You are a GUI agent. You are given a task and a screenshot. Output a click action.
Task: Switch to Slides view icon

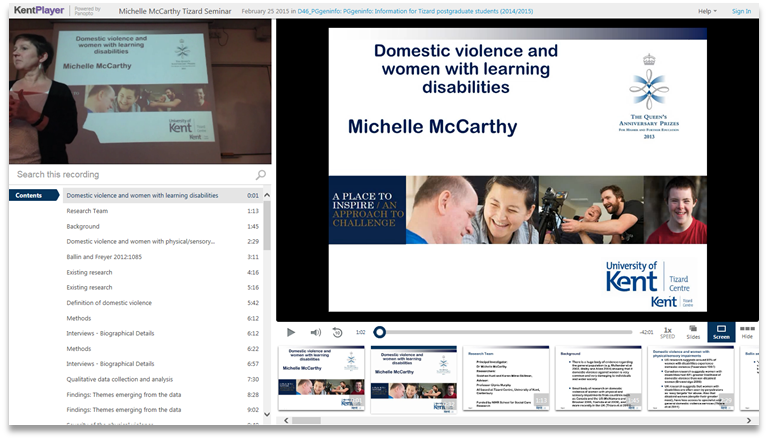[x=693, y=332]
